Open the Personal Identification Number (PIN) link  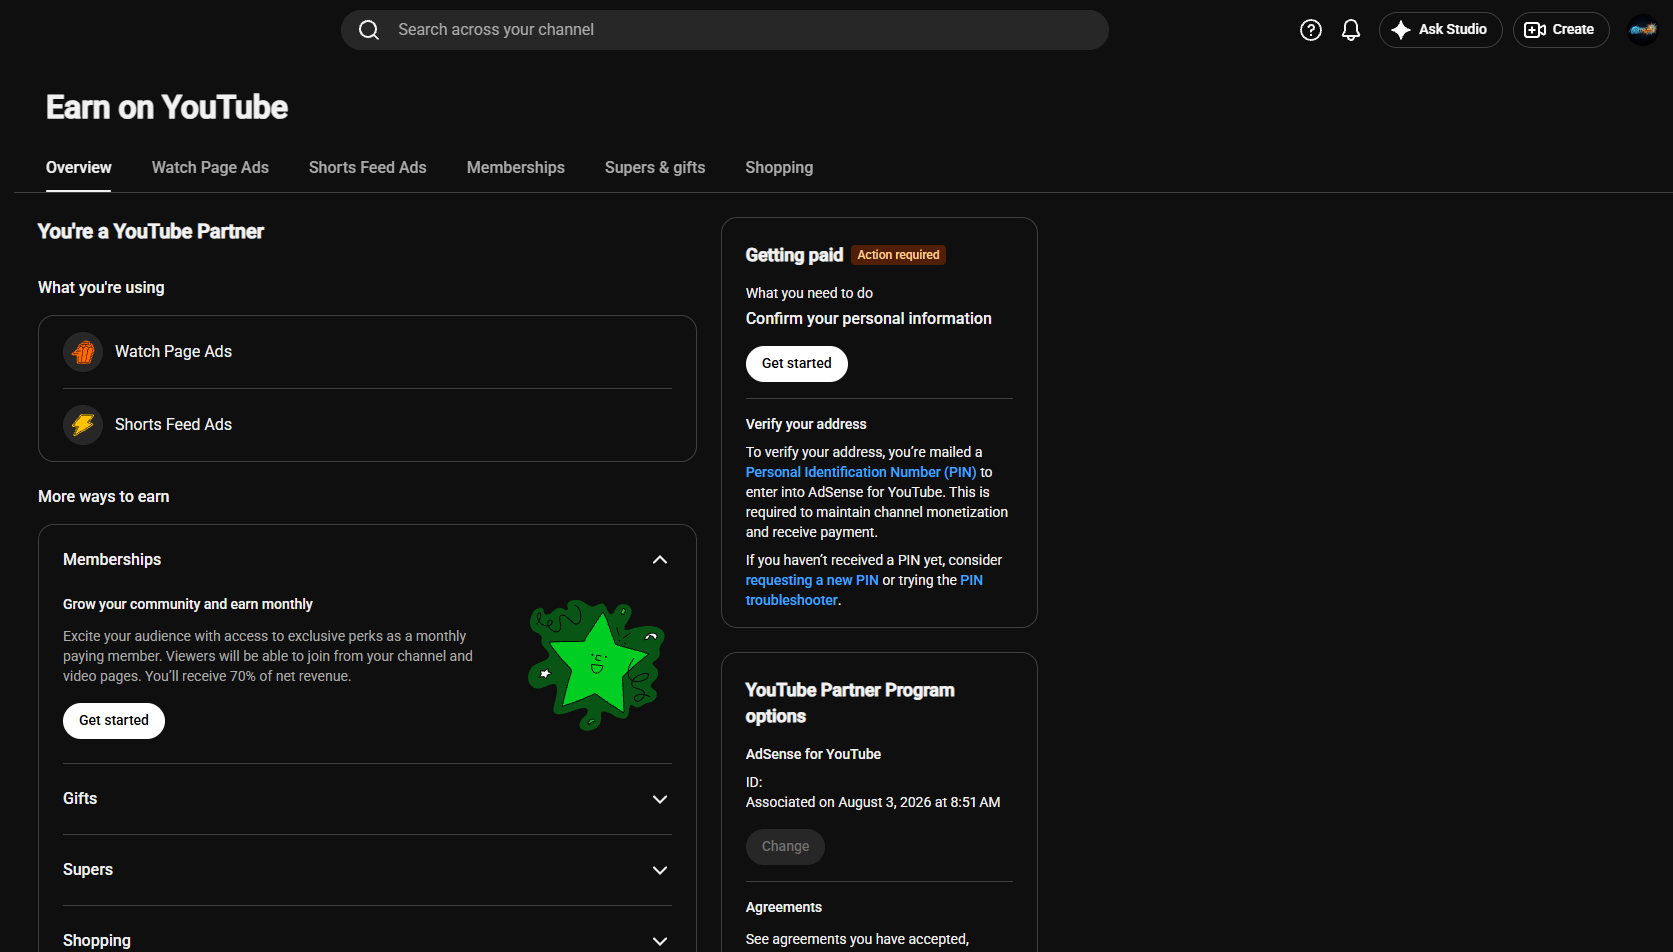click(x=861, y=472)
